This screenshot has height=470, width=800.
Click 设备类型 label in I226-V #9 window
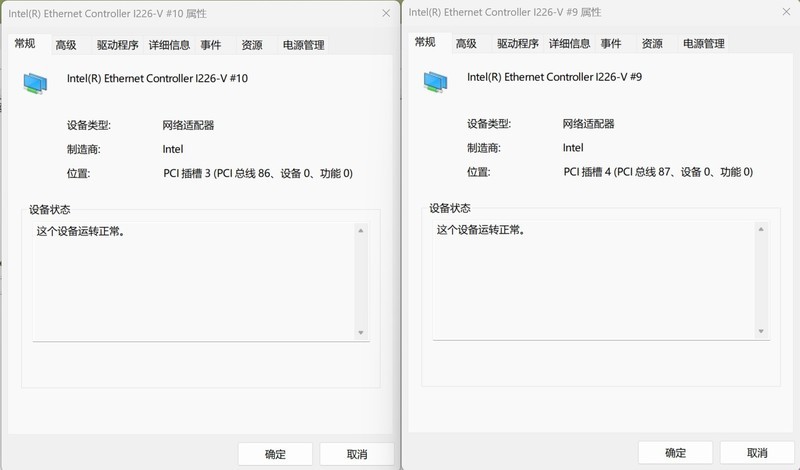[x=489, y=123]
